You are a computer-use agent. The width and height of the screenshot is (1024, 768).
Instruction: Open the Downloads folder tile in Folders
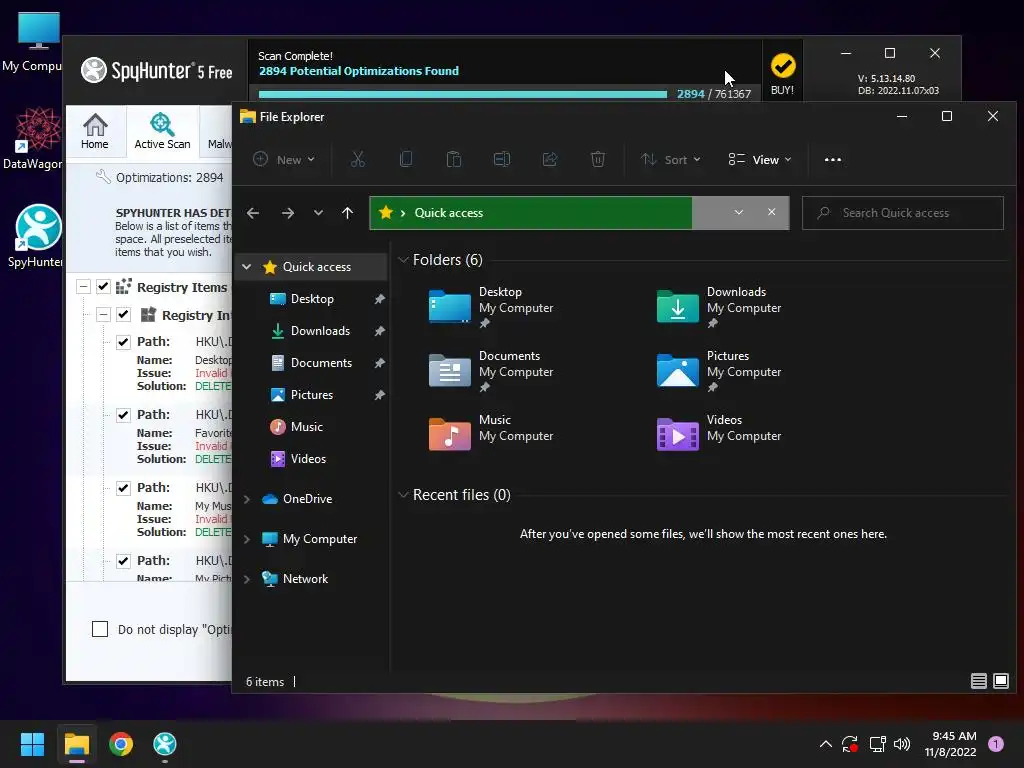click(719, 307)
